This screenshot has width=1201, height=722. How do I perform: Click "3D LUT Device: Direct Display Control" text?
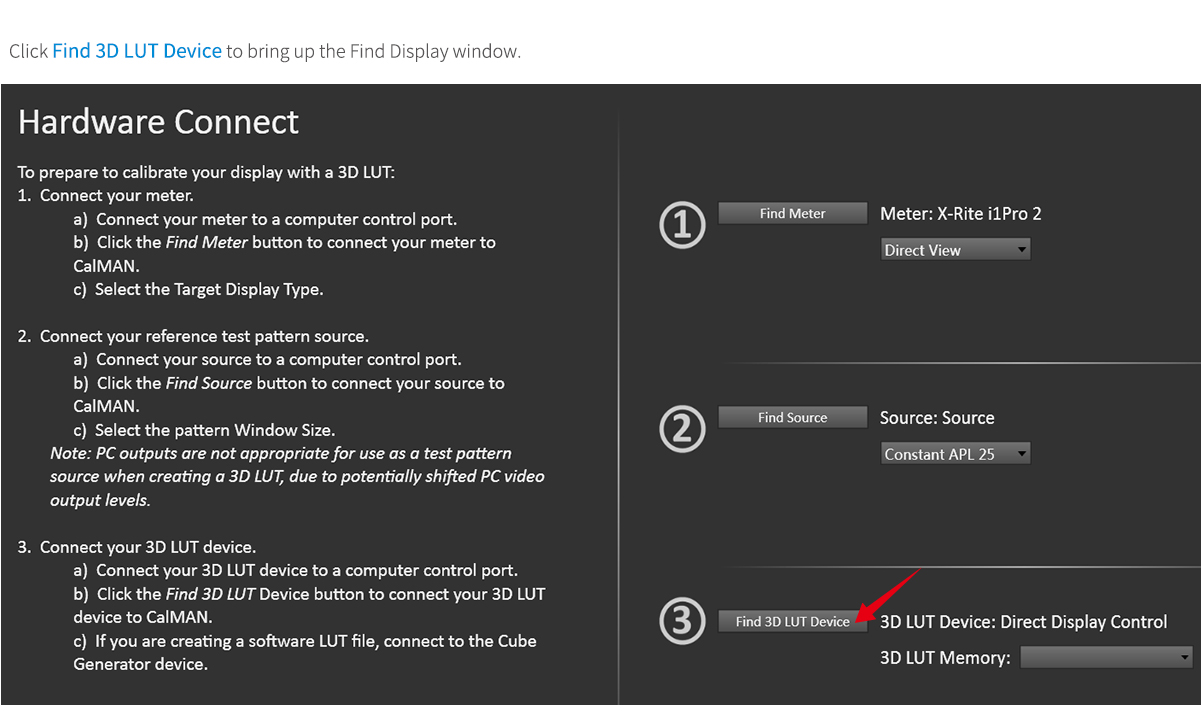click(1023, 622)
